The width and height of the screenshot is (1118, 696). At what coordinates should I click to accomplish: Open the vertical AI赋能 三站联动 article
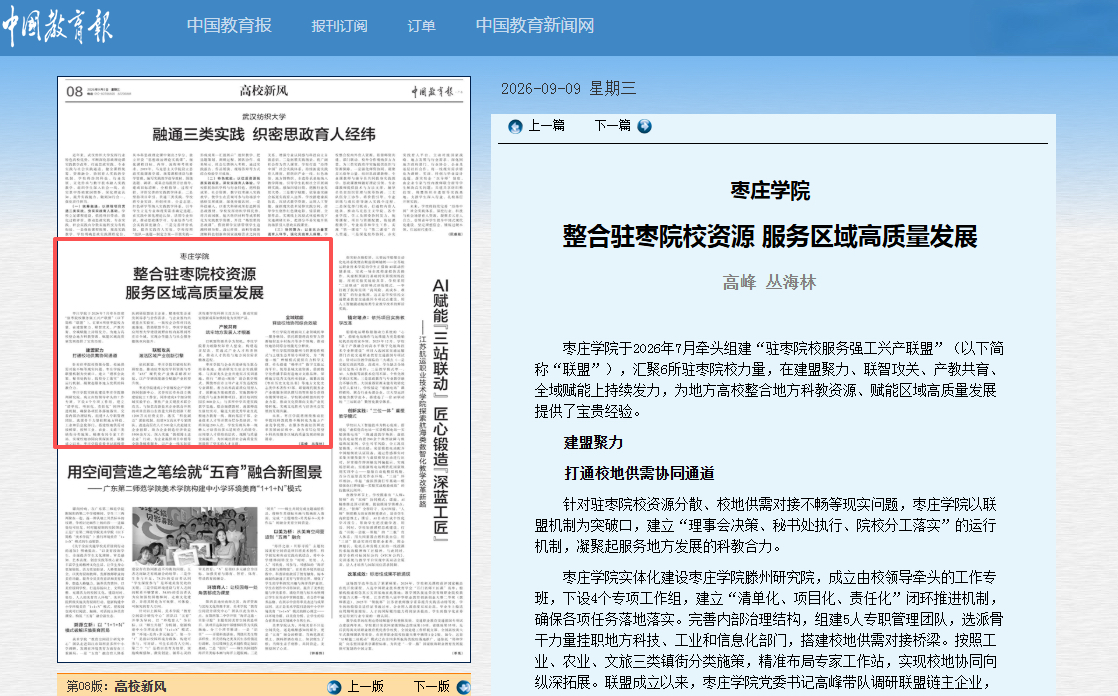click(x=441, y=408)
